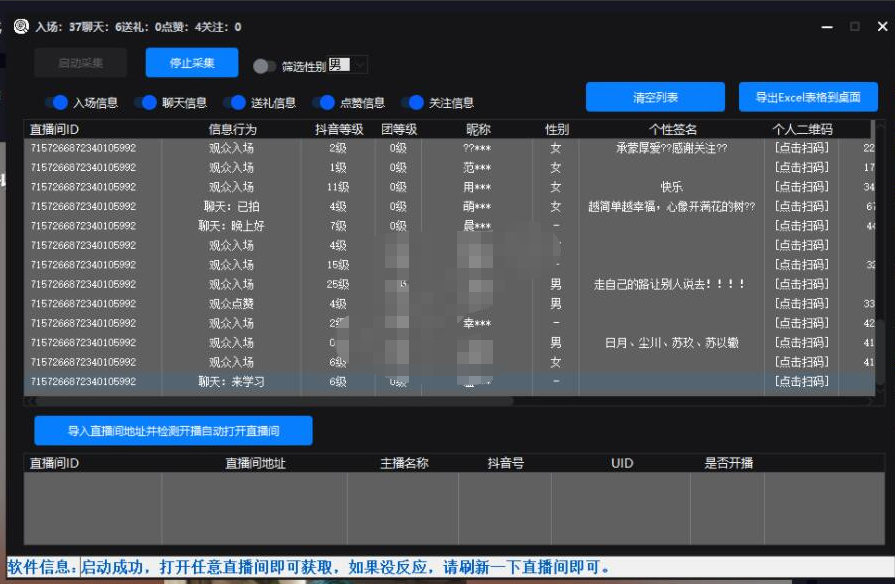The image size is (895, 584).
Task: Switch off the 关注信息 toggle
Action: coord(412,102)
